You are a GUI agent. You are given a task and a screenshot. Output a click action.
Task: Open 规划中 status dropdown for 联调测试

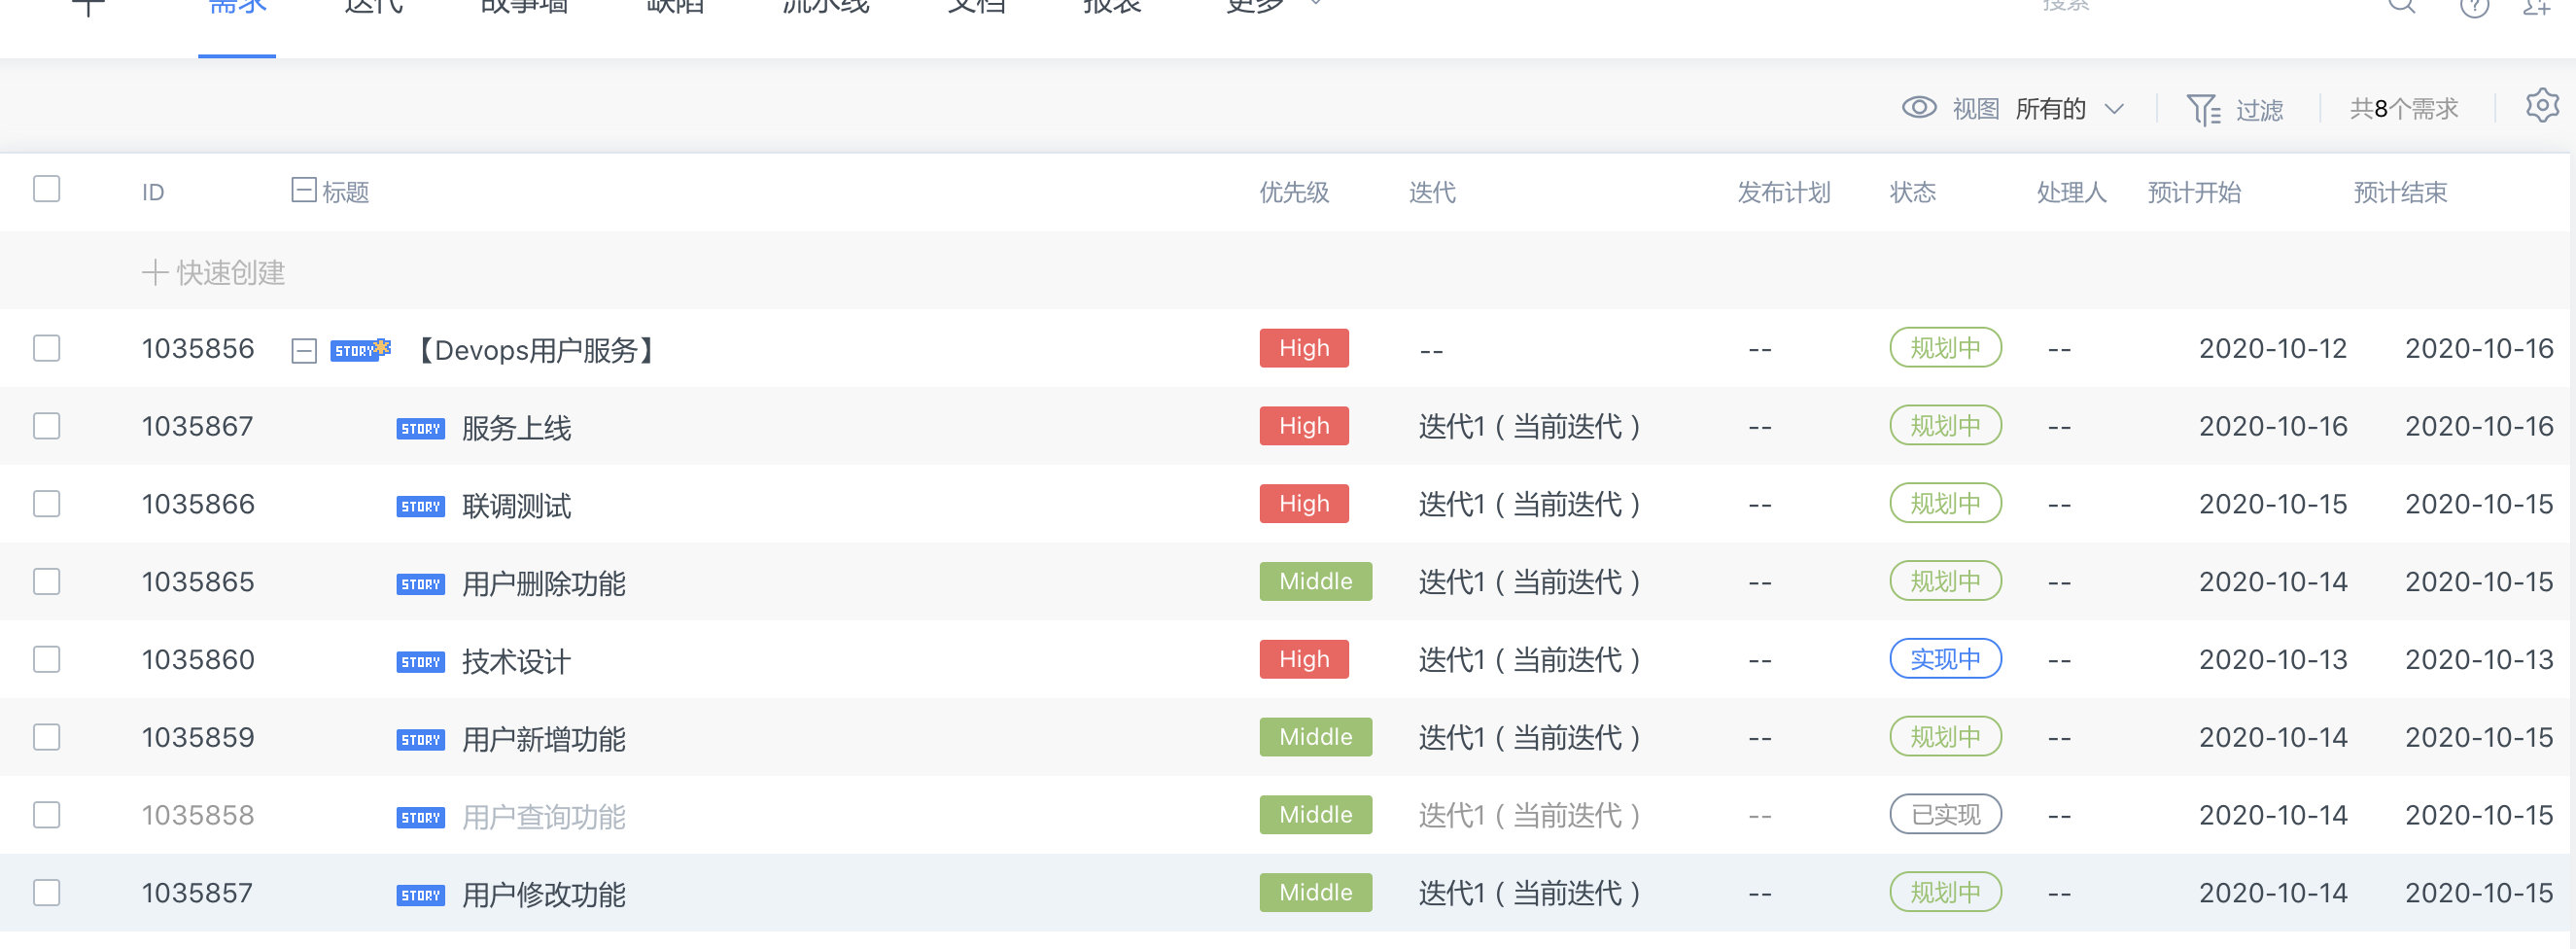[1945, 503]
